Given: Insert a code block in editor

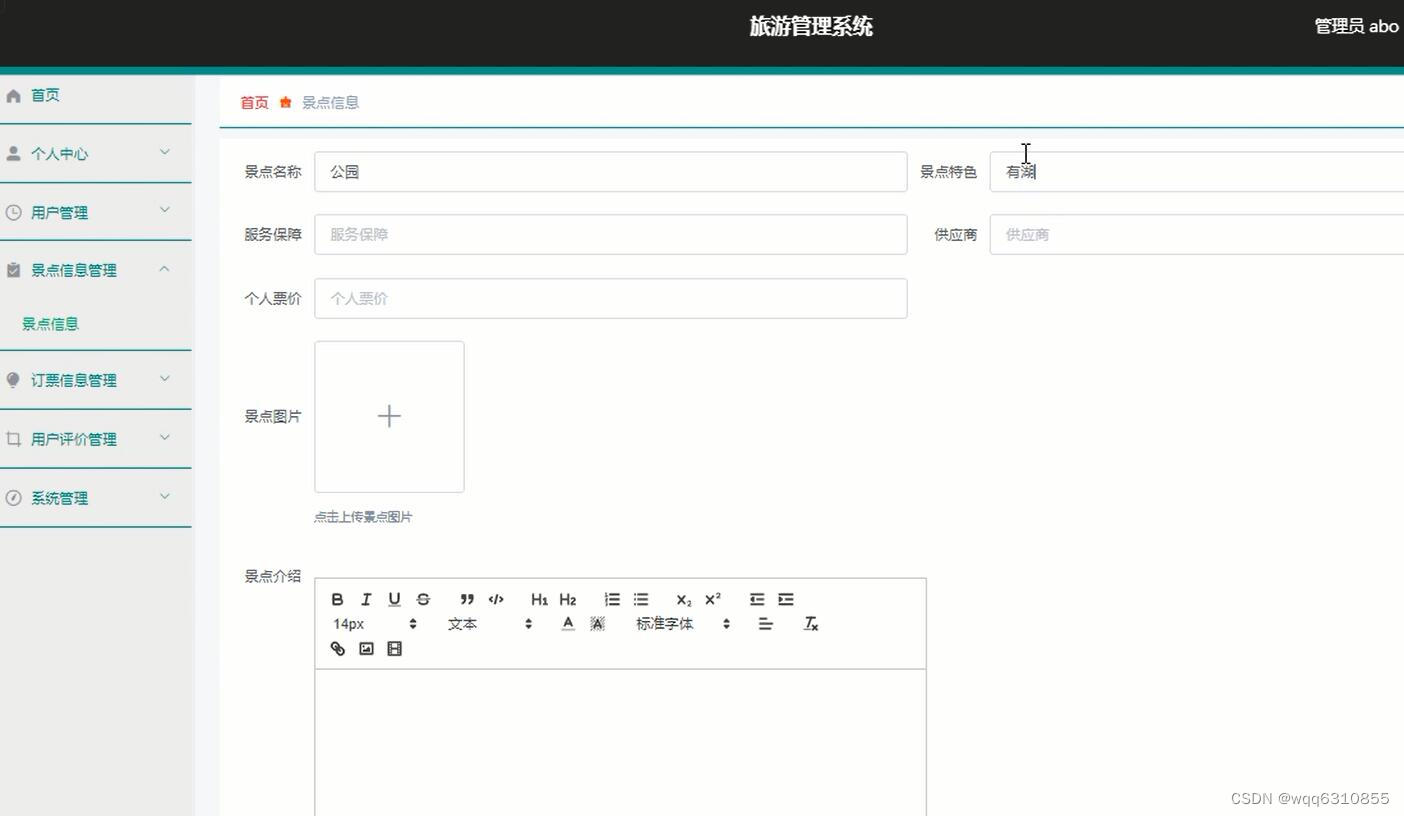Looking at the screenshot, I should point(496,599).
